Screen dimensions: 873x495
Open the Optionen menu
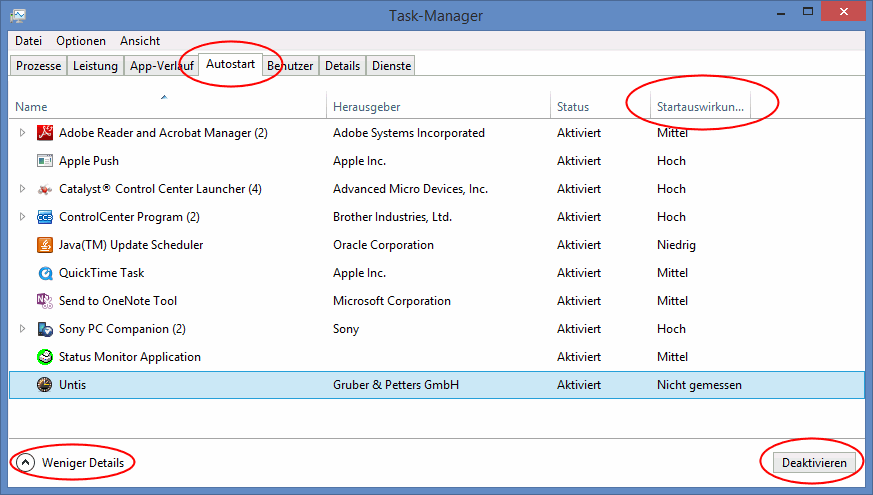tap(80, 41)
